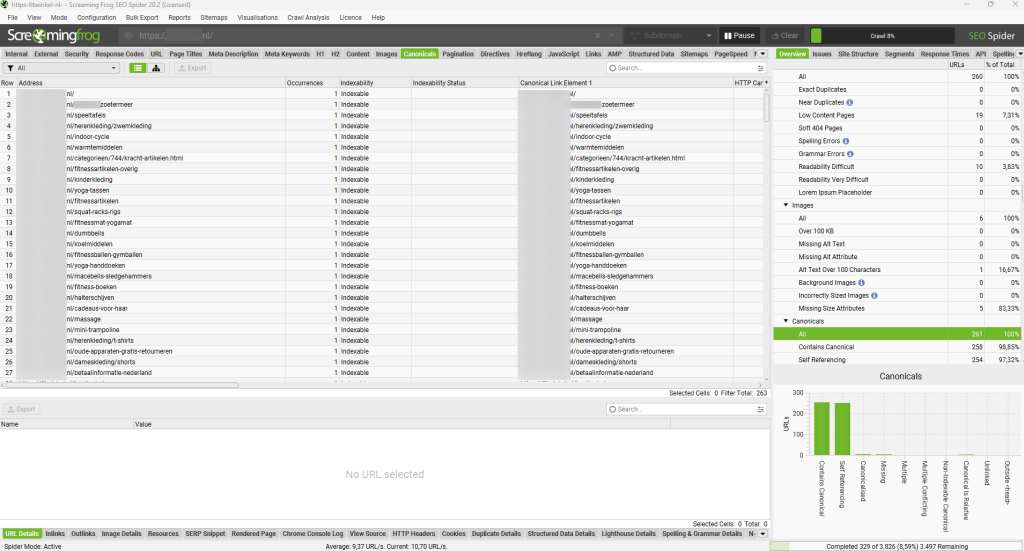Switch to the Internal tab
Viewport: 1024px width, 551px height.
point(16,54)
